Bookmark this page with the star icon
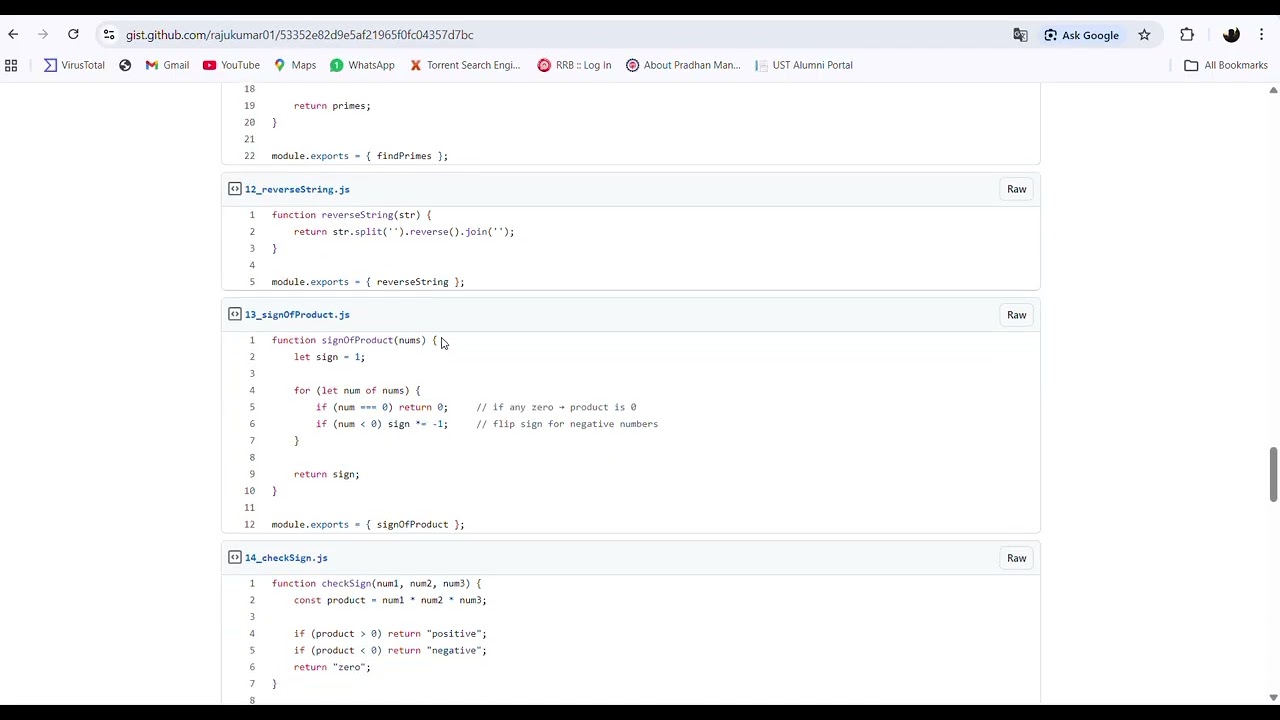Viewport: 1280px width, 720px height. [1144, 35]
